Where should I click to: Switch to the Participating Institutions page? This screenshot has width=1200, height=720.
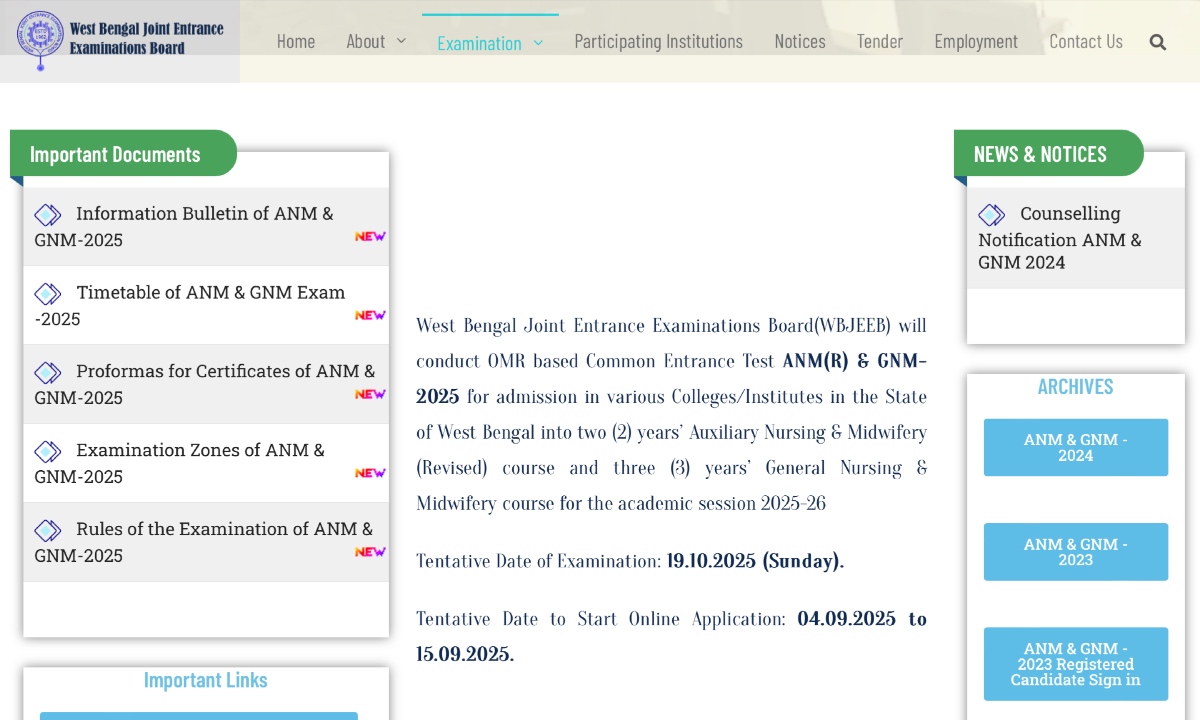[658, 41]
